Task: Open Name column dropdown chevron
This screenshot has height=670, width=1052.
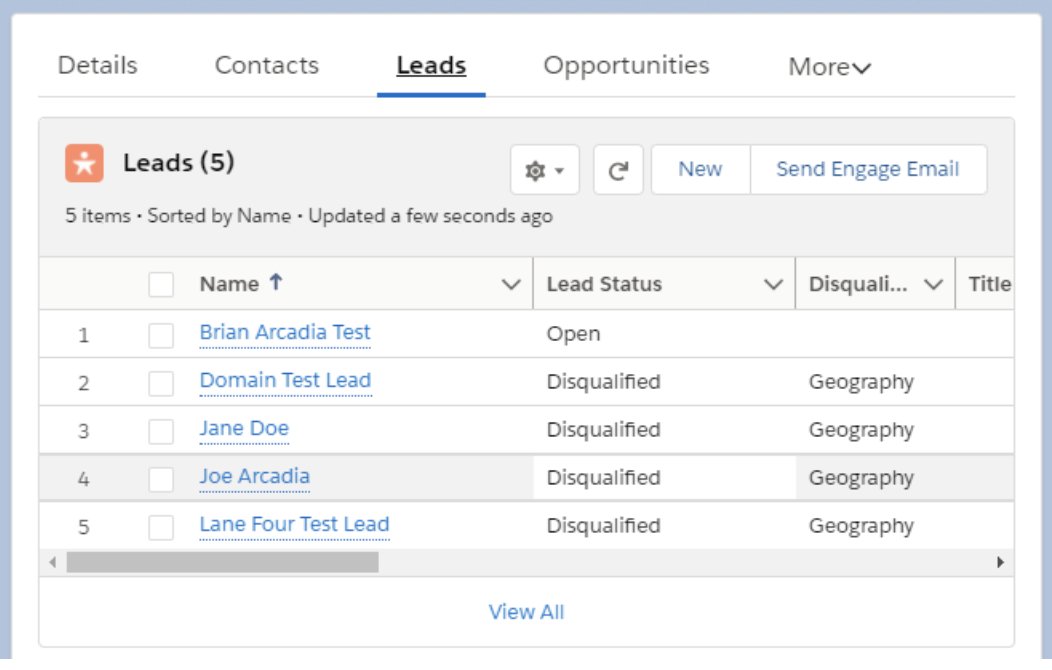Action: coord(511,284)
